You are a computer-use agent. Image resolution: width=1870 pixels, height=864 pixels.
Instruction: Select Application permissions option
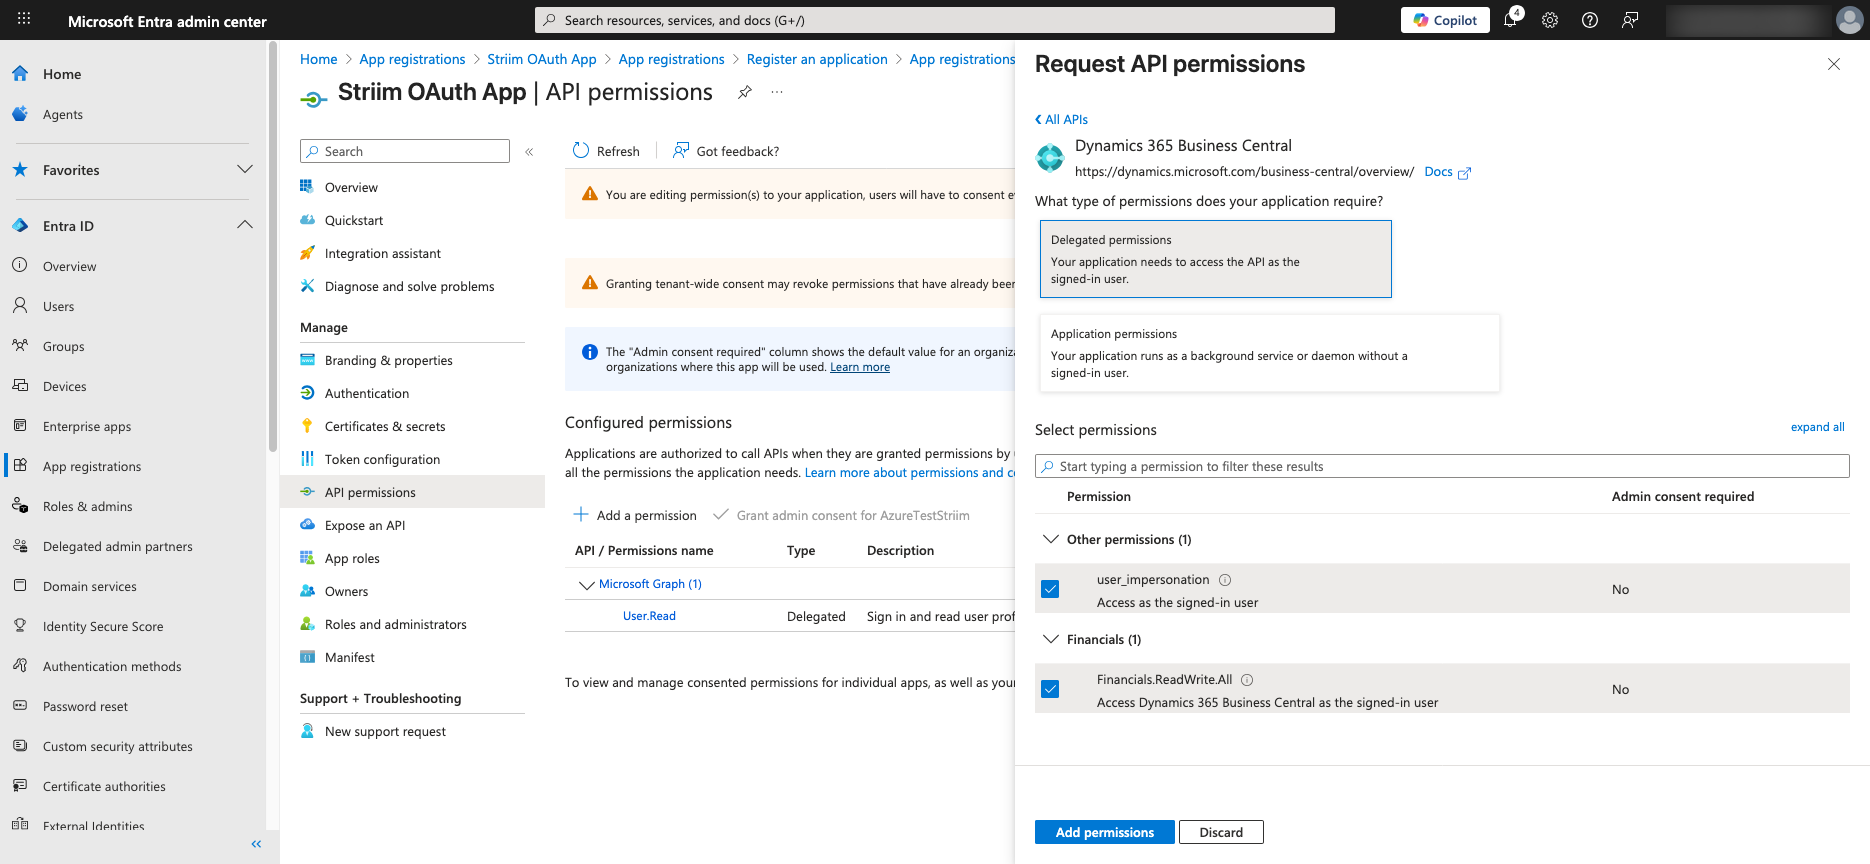pos(1268,352)
